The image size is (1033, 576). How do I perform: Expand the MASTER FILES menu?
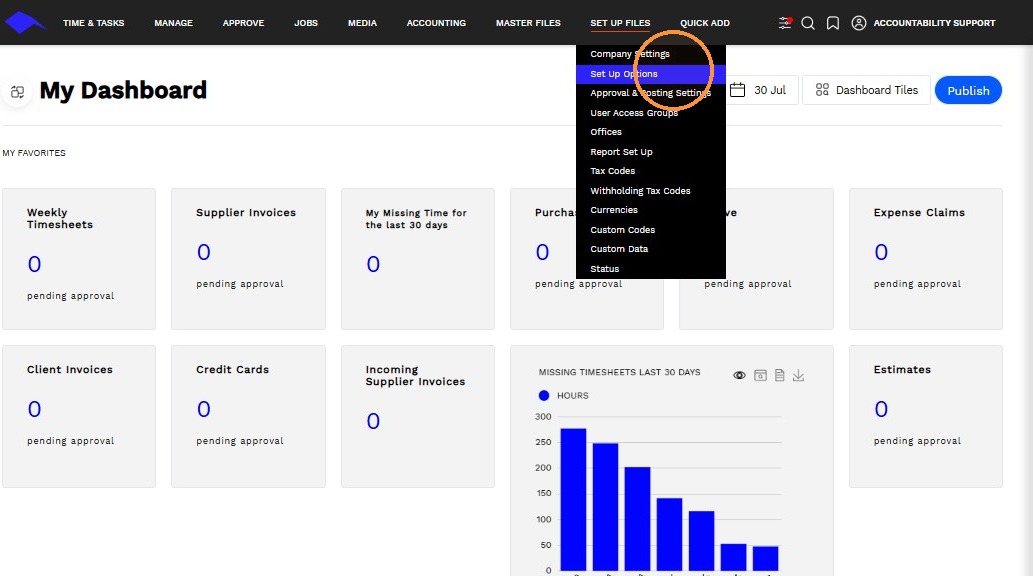coord(528,23)
